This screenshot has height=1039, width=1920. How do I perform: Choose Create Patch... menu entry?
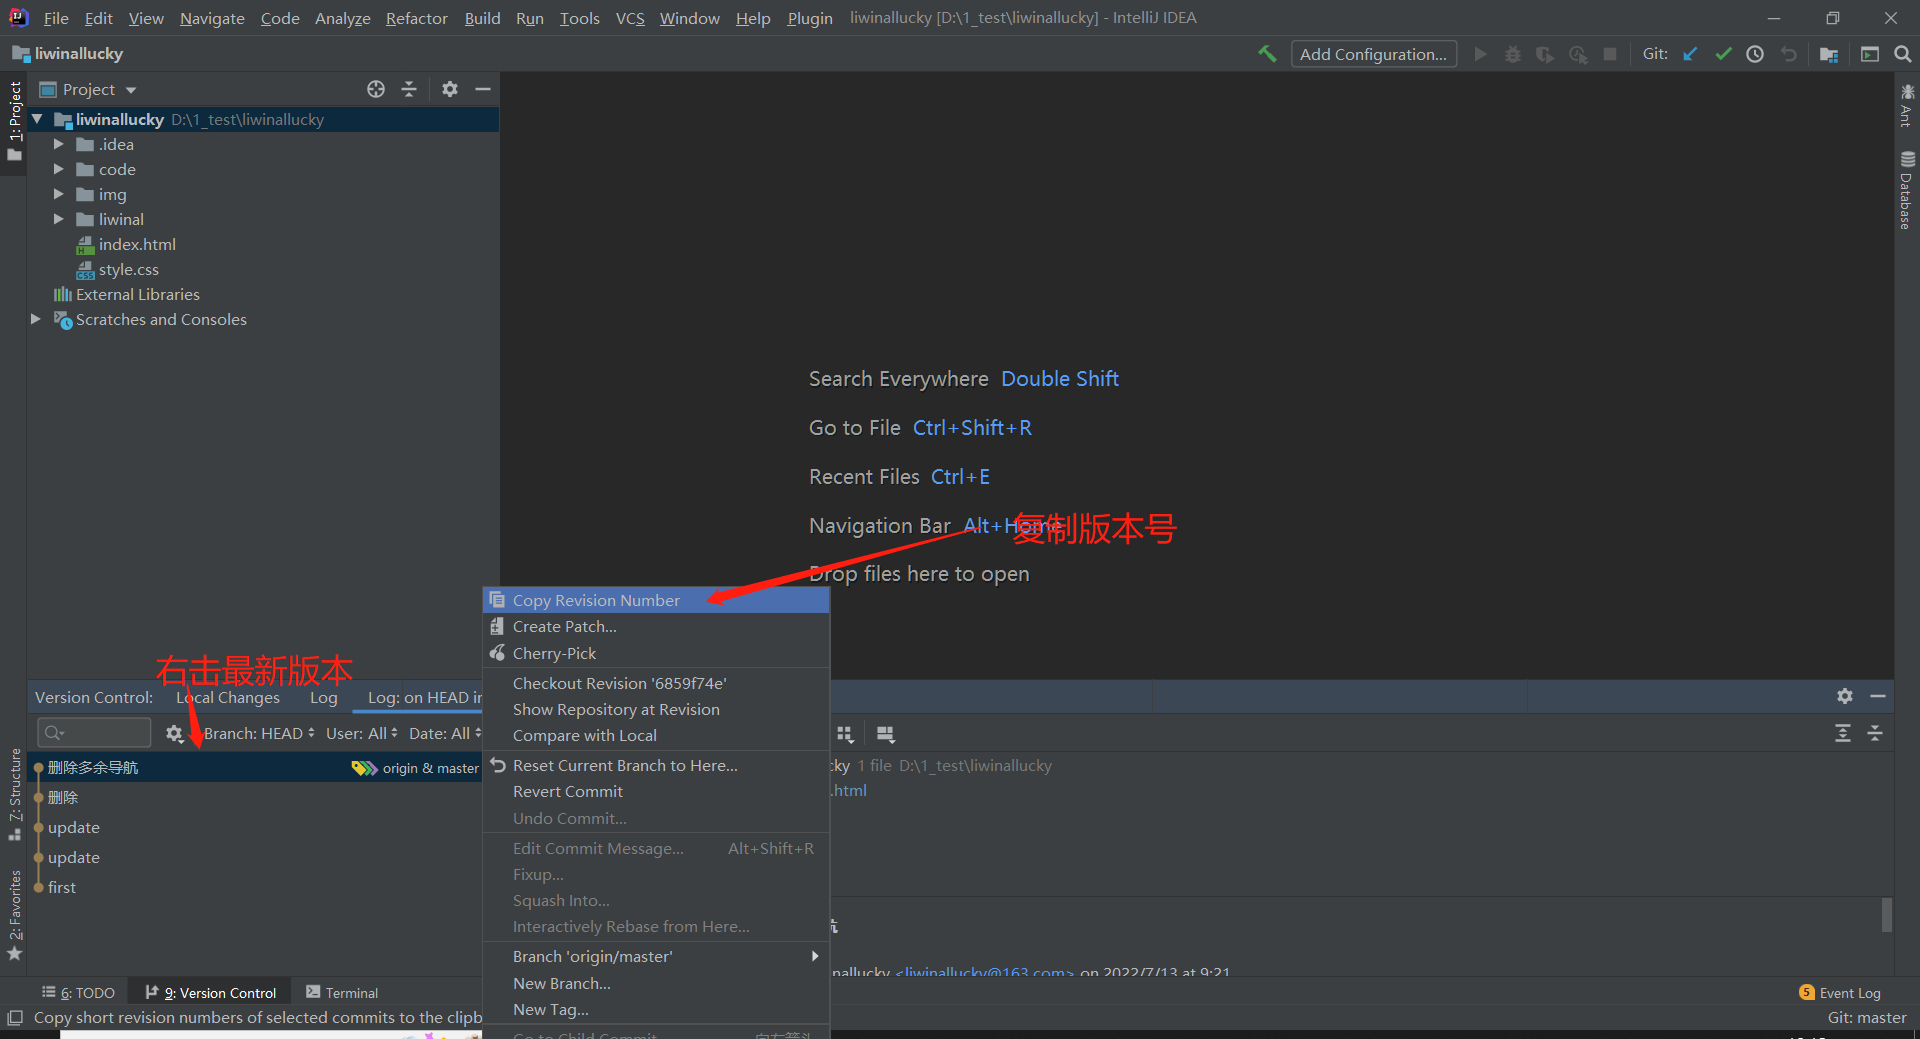tap(656, 626)
